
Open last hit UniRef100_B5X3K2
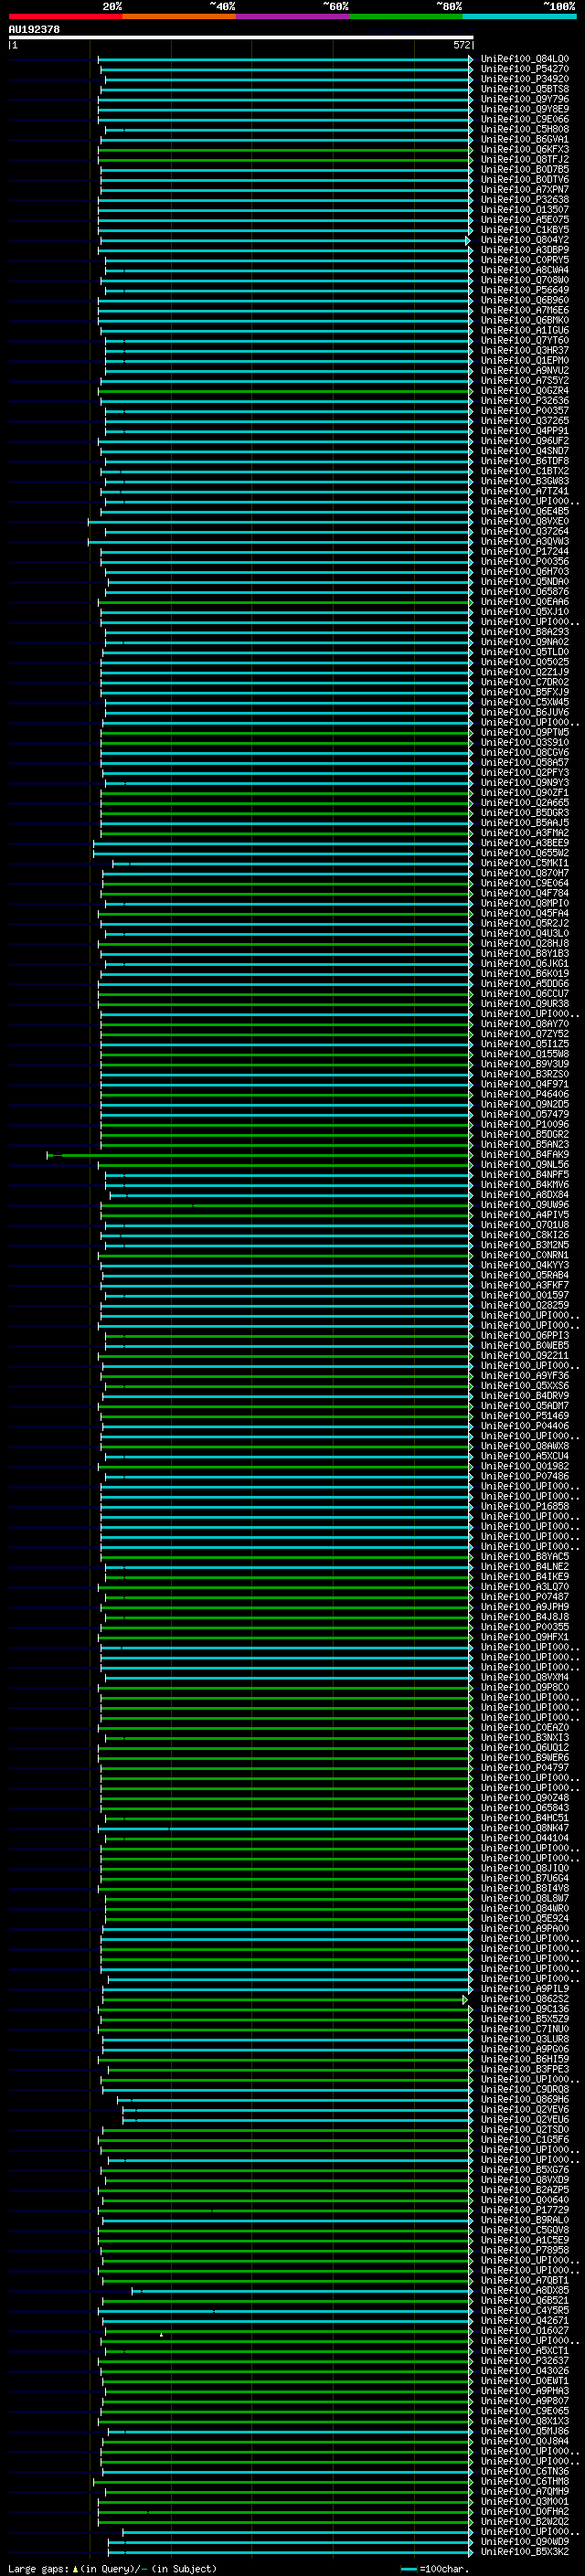coord(525,2551)
